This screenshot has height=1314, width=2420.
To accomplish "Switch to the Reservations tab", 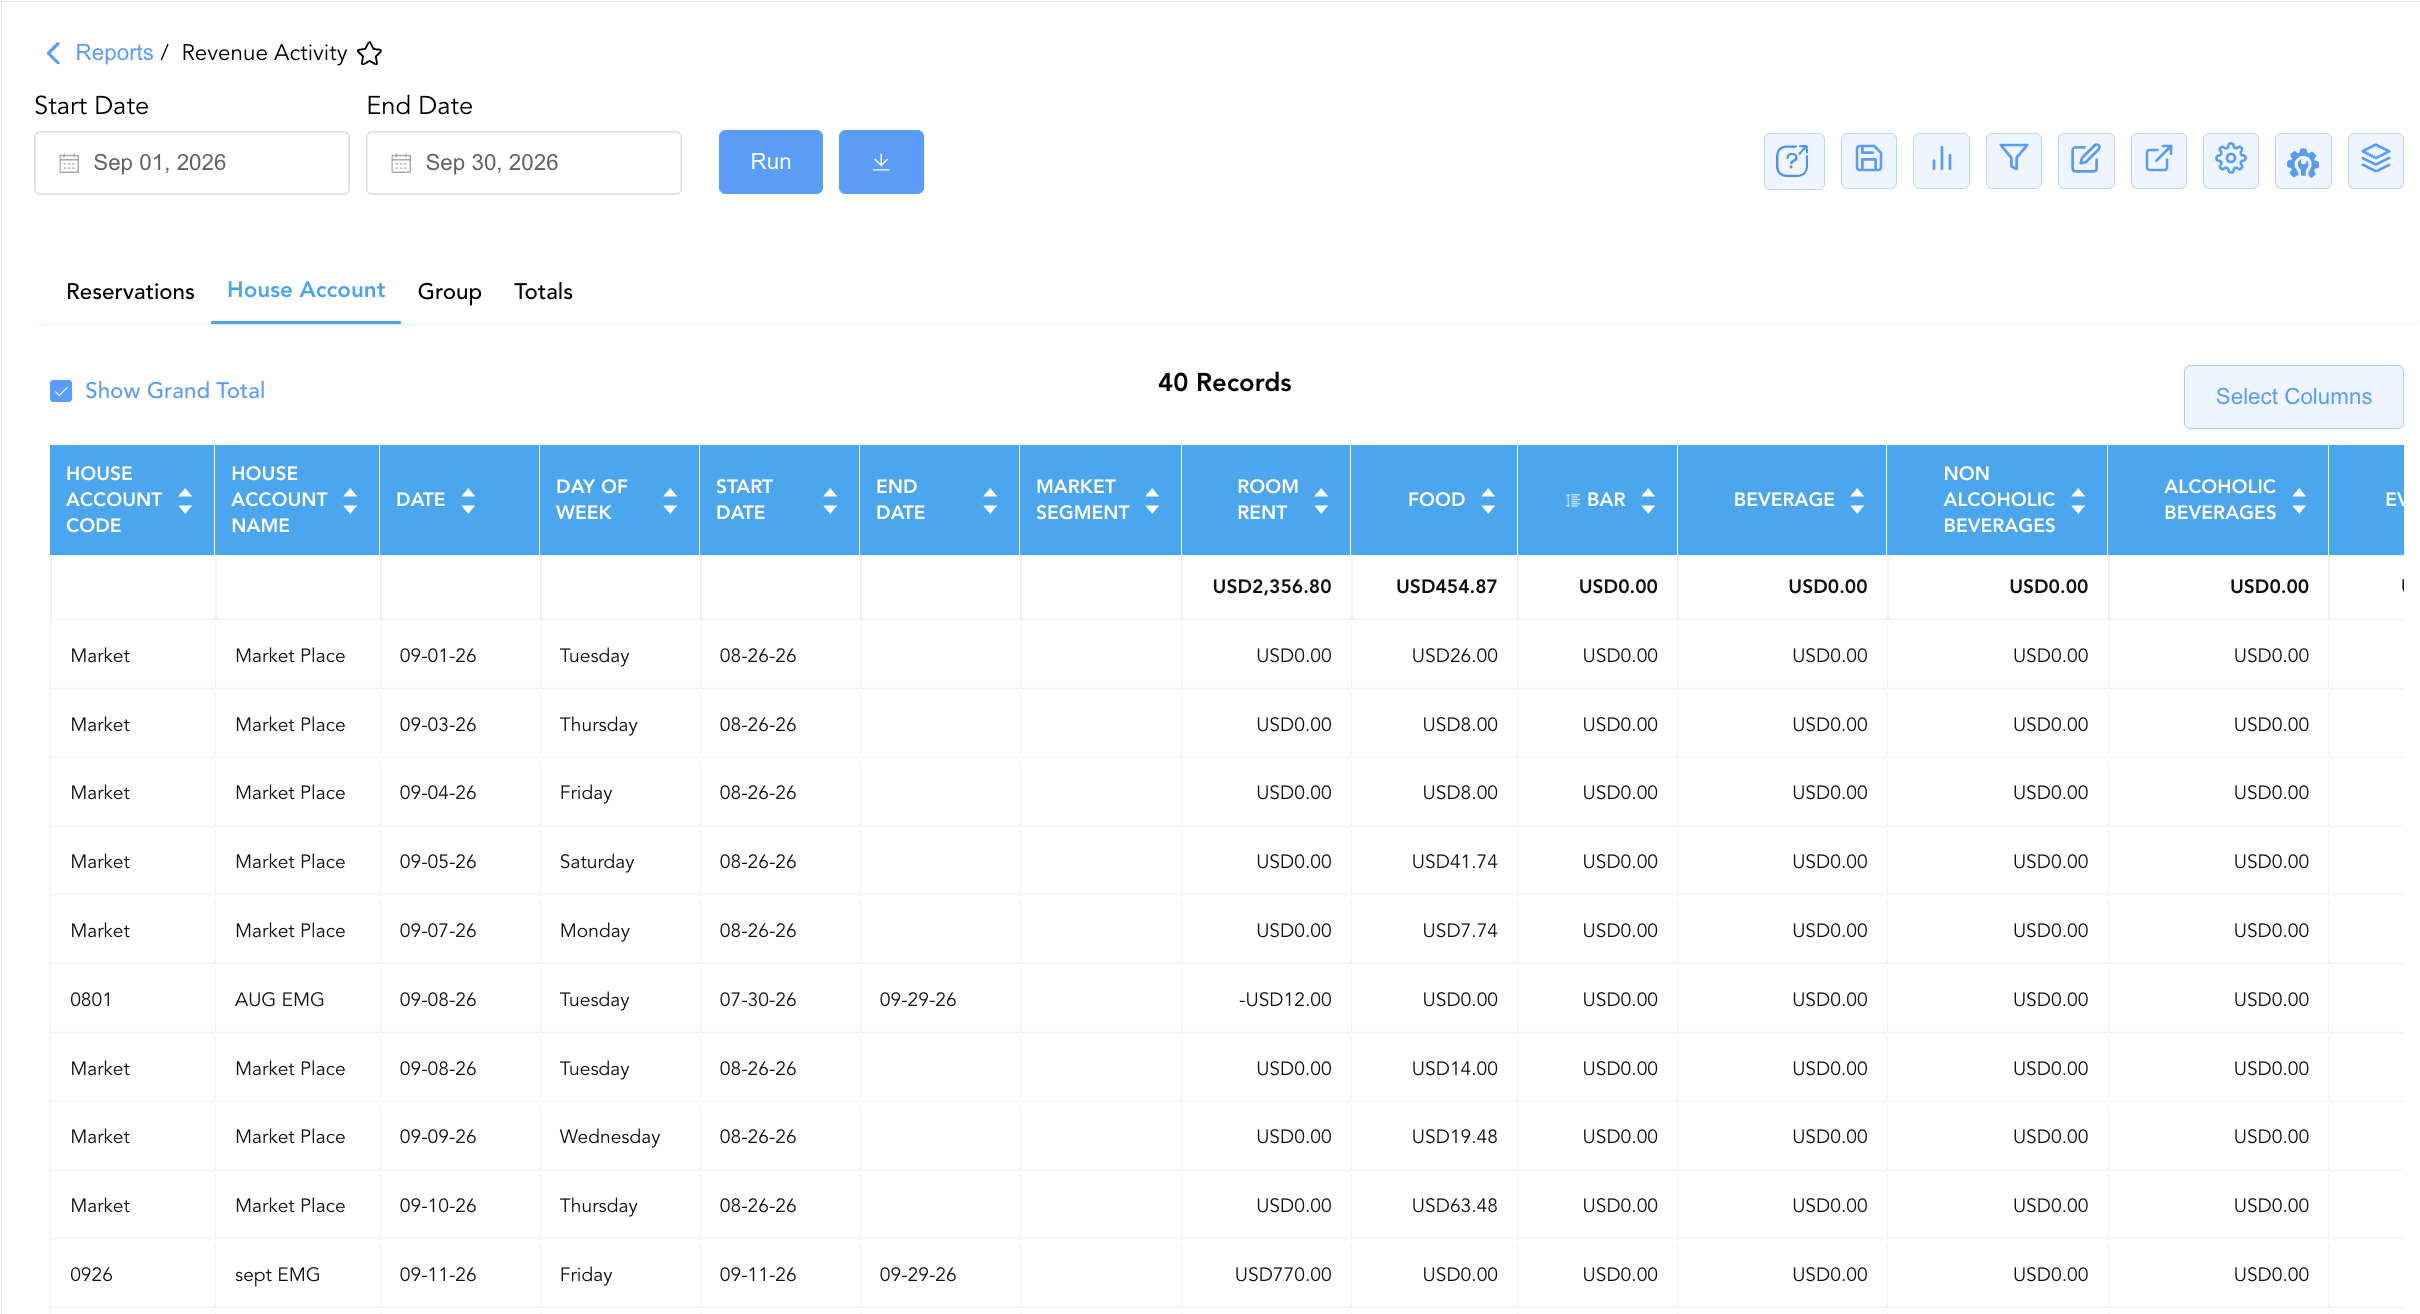I will point(130,292).
